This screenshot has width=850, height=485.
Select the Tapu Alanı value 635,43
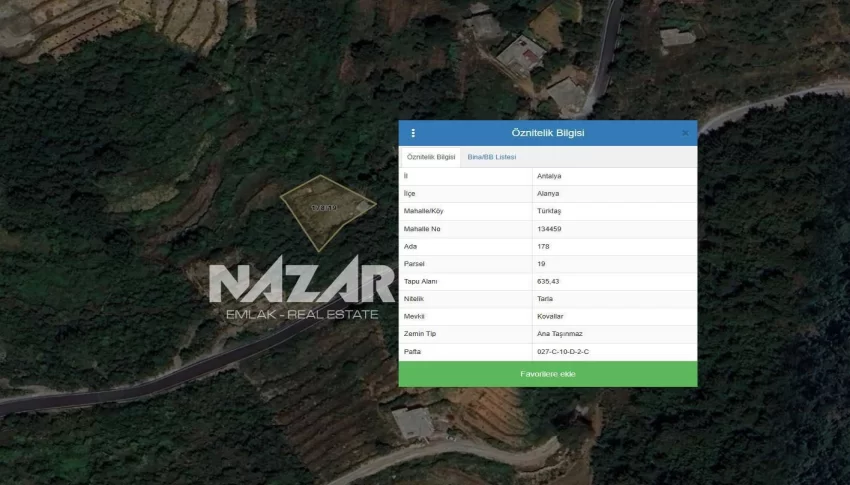pos(549,281)
